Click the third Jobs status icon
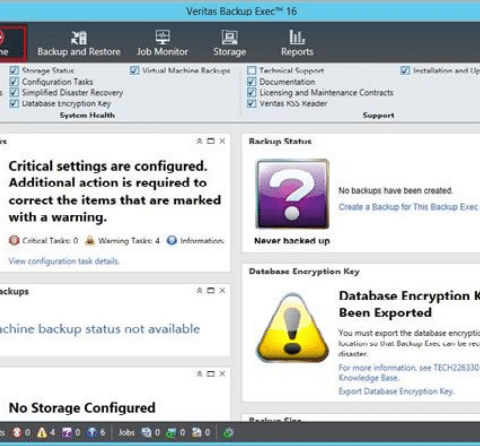The width and height of the screenshot is (480, 446). [196, 433]
